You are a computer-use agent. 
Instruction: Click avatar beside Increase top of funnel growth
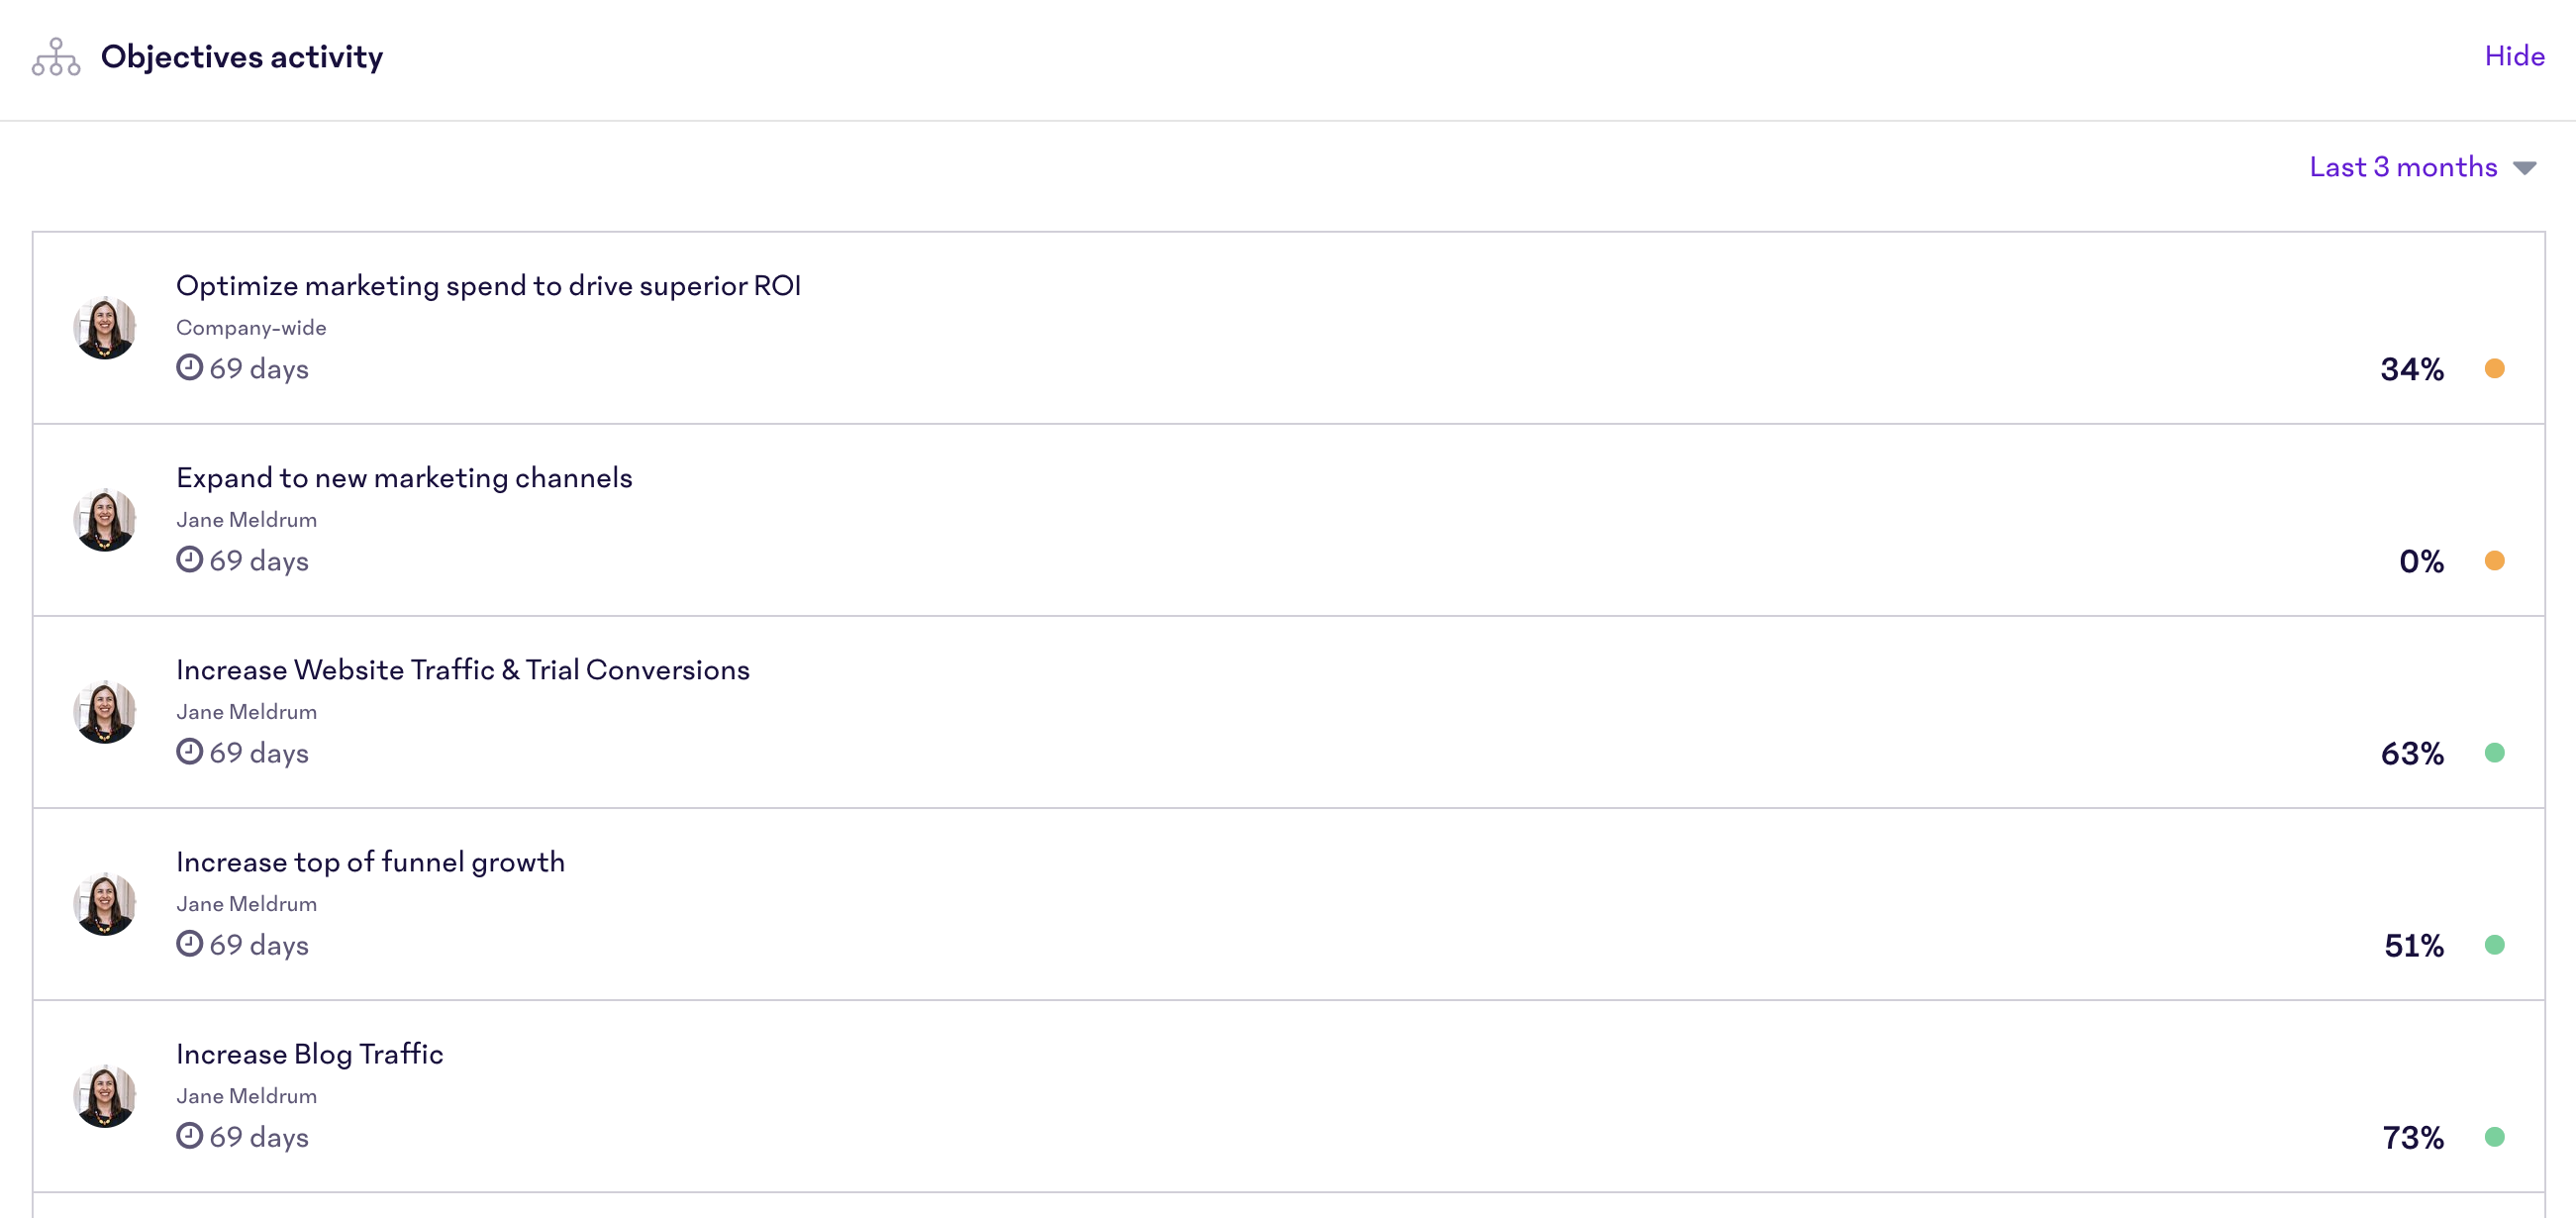click(105, 903)
